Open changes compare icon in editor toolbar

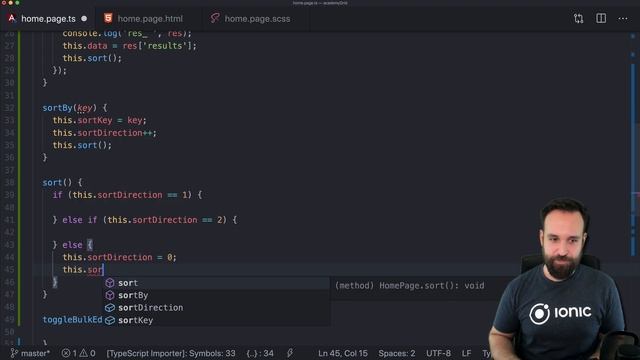click(578, 18)
